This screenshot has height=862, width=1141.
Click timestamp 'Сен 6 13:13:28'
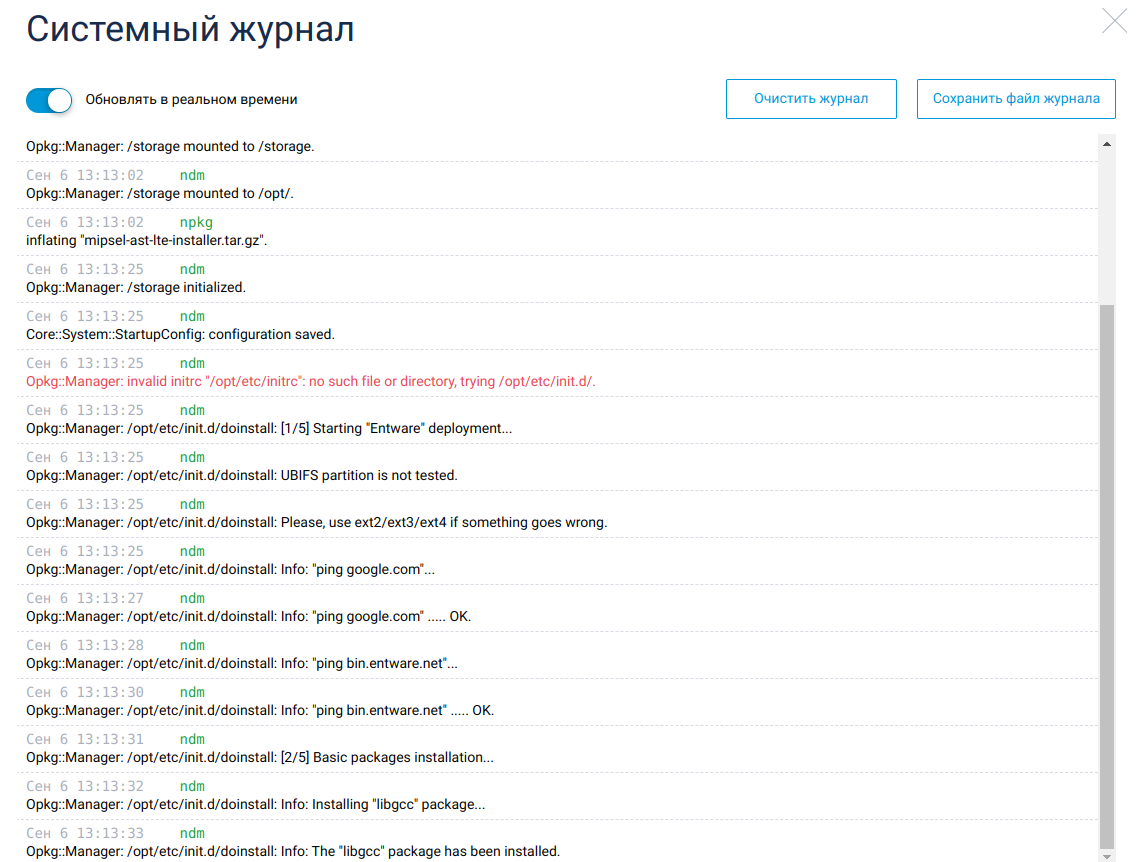85,645
